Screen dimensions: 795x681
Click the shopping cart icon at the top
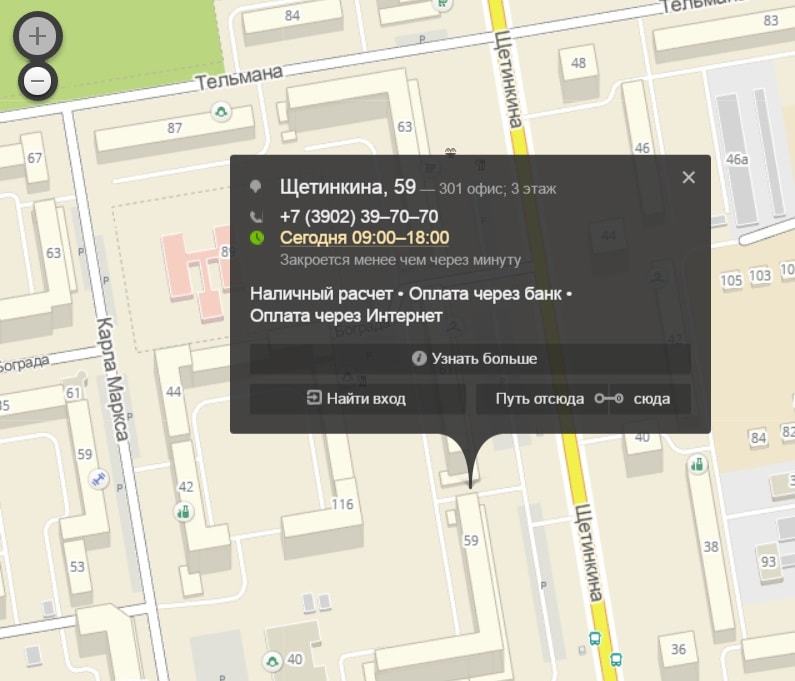tap(442, 4)
